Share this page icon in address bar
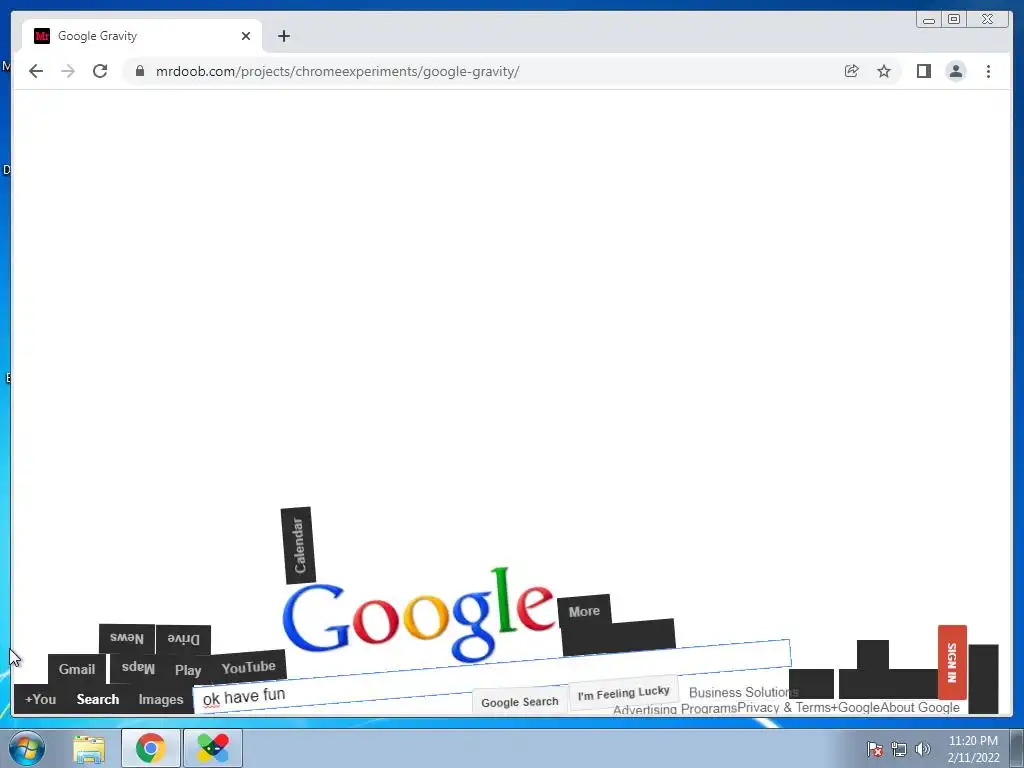This screenshot has height=768, width=1024. point(851,71)
